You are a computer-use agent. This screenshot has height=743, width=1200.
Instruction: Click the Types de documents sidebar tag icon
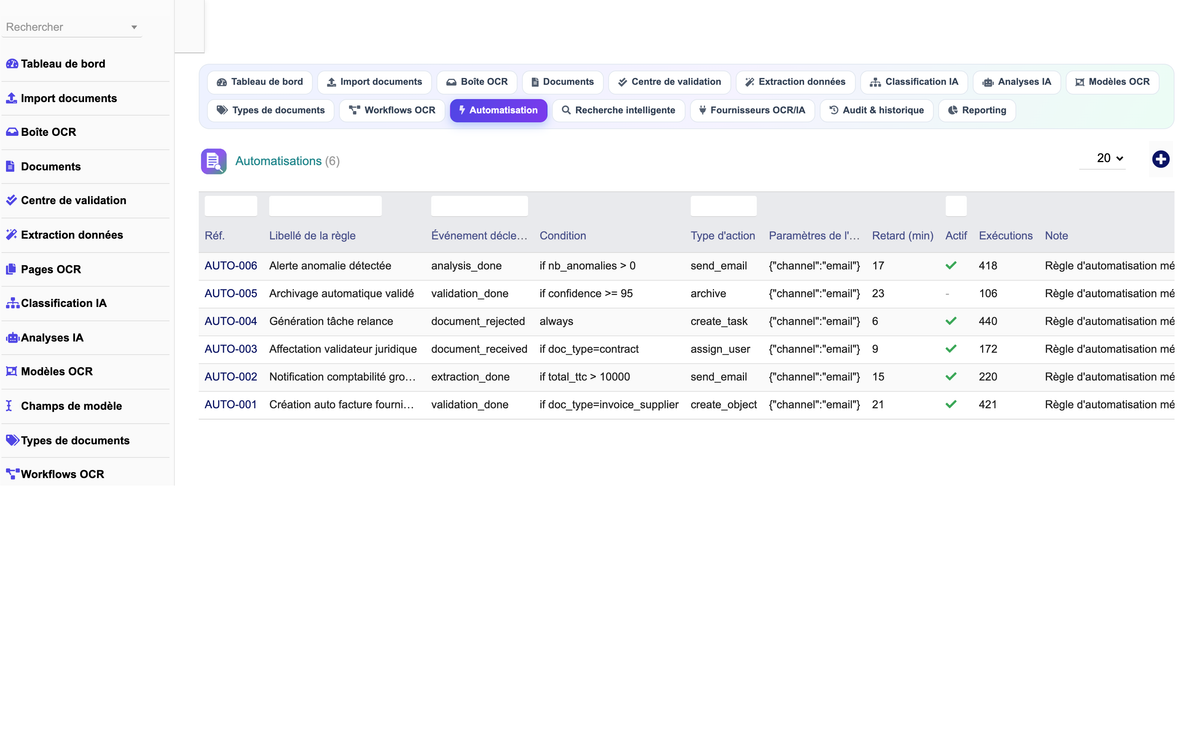(13, 440)
